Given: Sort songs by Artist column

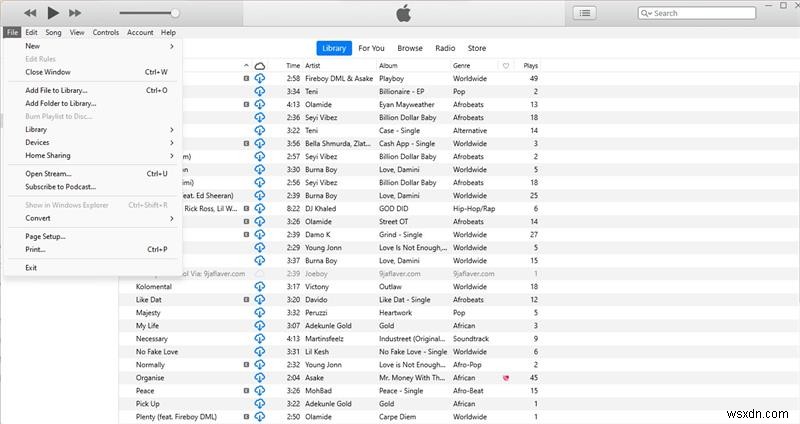Looking at the screenshot, I should coord(313,65).
